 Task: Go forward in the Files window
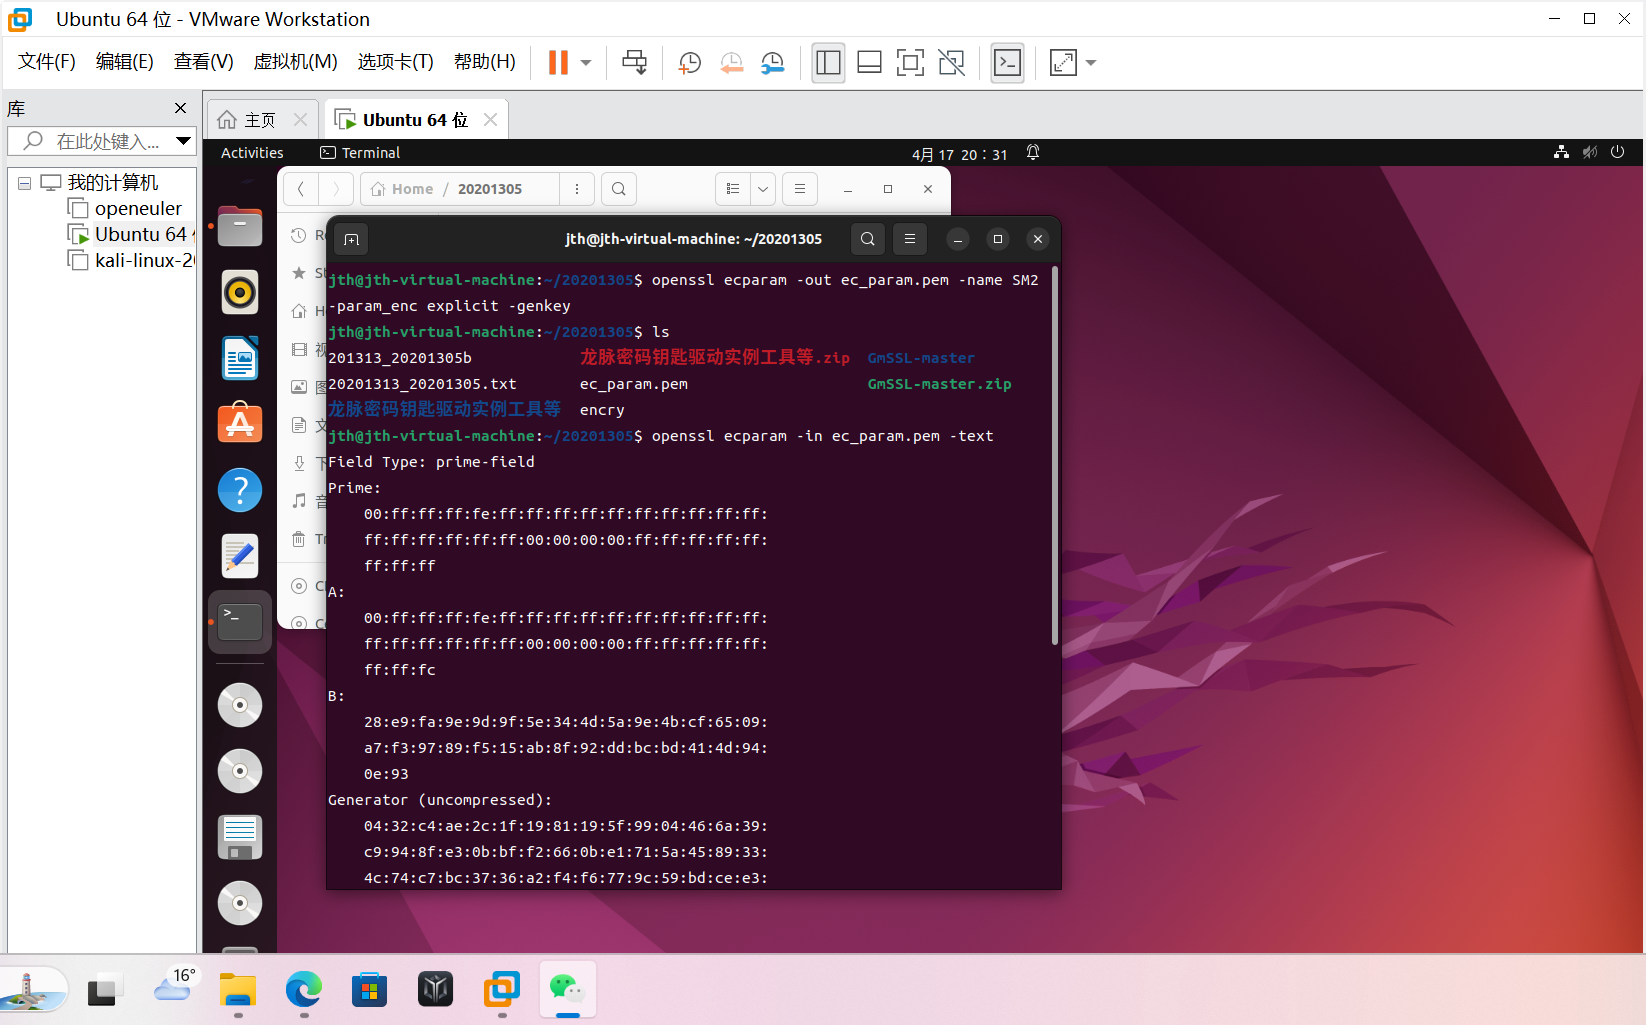tap(336, 189)
